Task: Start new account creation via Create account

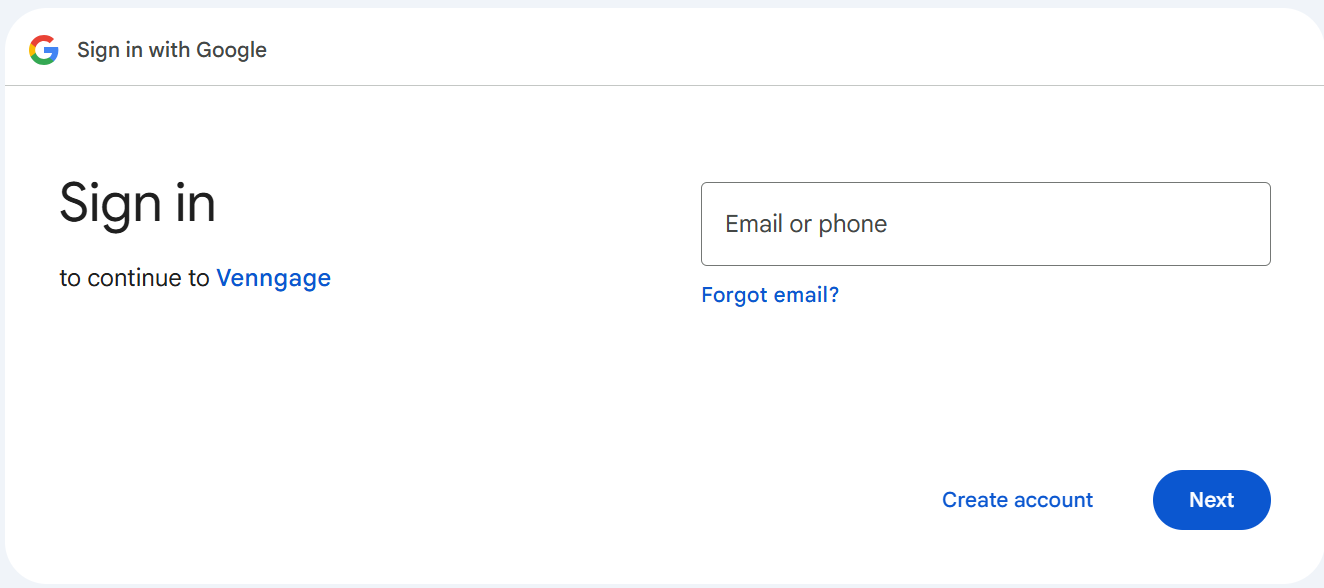Action: pyautogui.click(x=1017, y=500)
